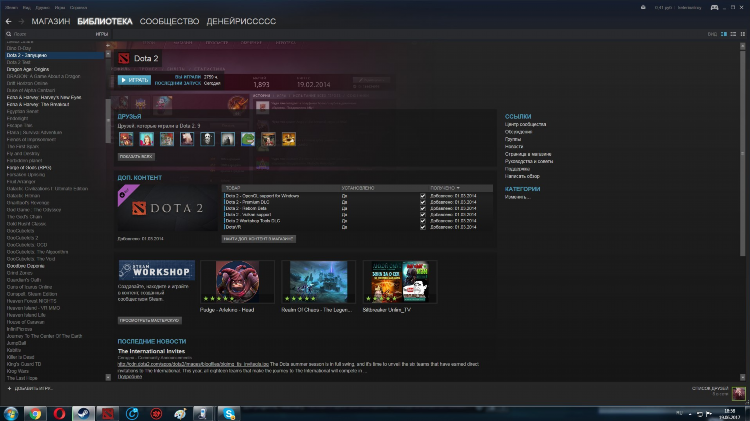Collapse sidebar with the small arrow
Image resolution: width=750 pixels, height=421 pixels.
click(108, 45)
